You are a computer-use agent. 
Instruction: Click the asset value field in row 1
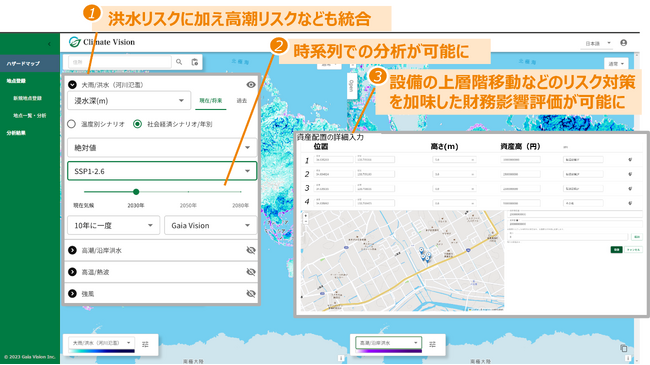pyautogui.click(x=520, y=159)
